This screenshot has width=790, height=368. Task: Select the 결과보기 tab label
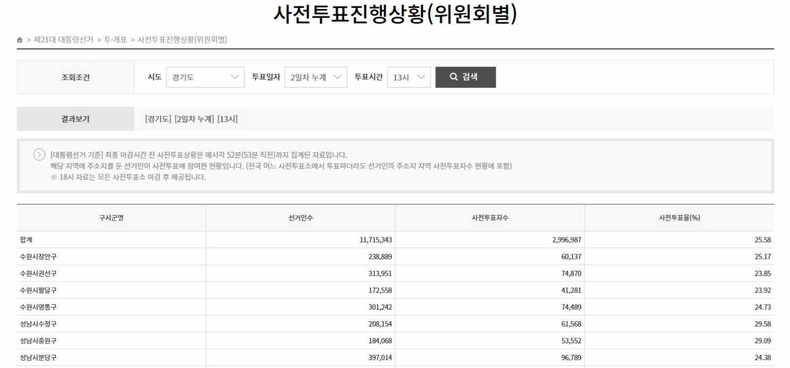click(x=76, y=119)
